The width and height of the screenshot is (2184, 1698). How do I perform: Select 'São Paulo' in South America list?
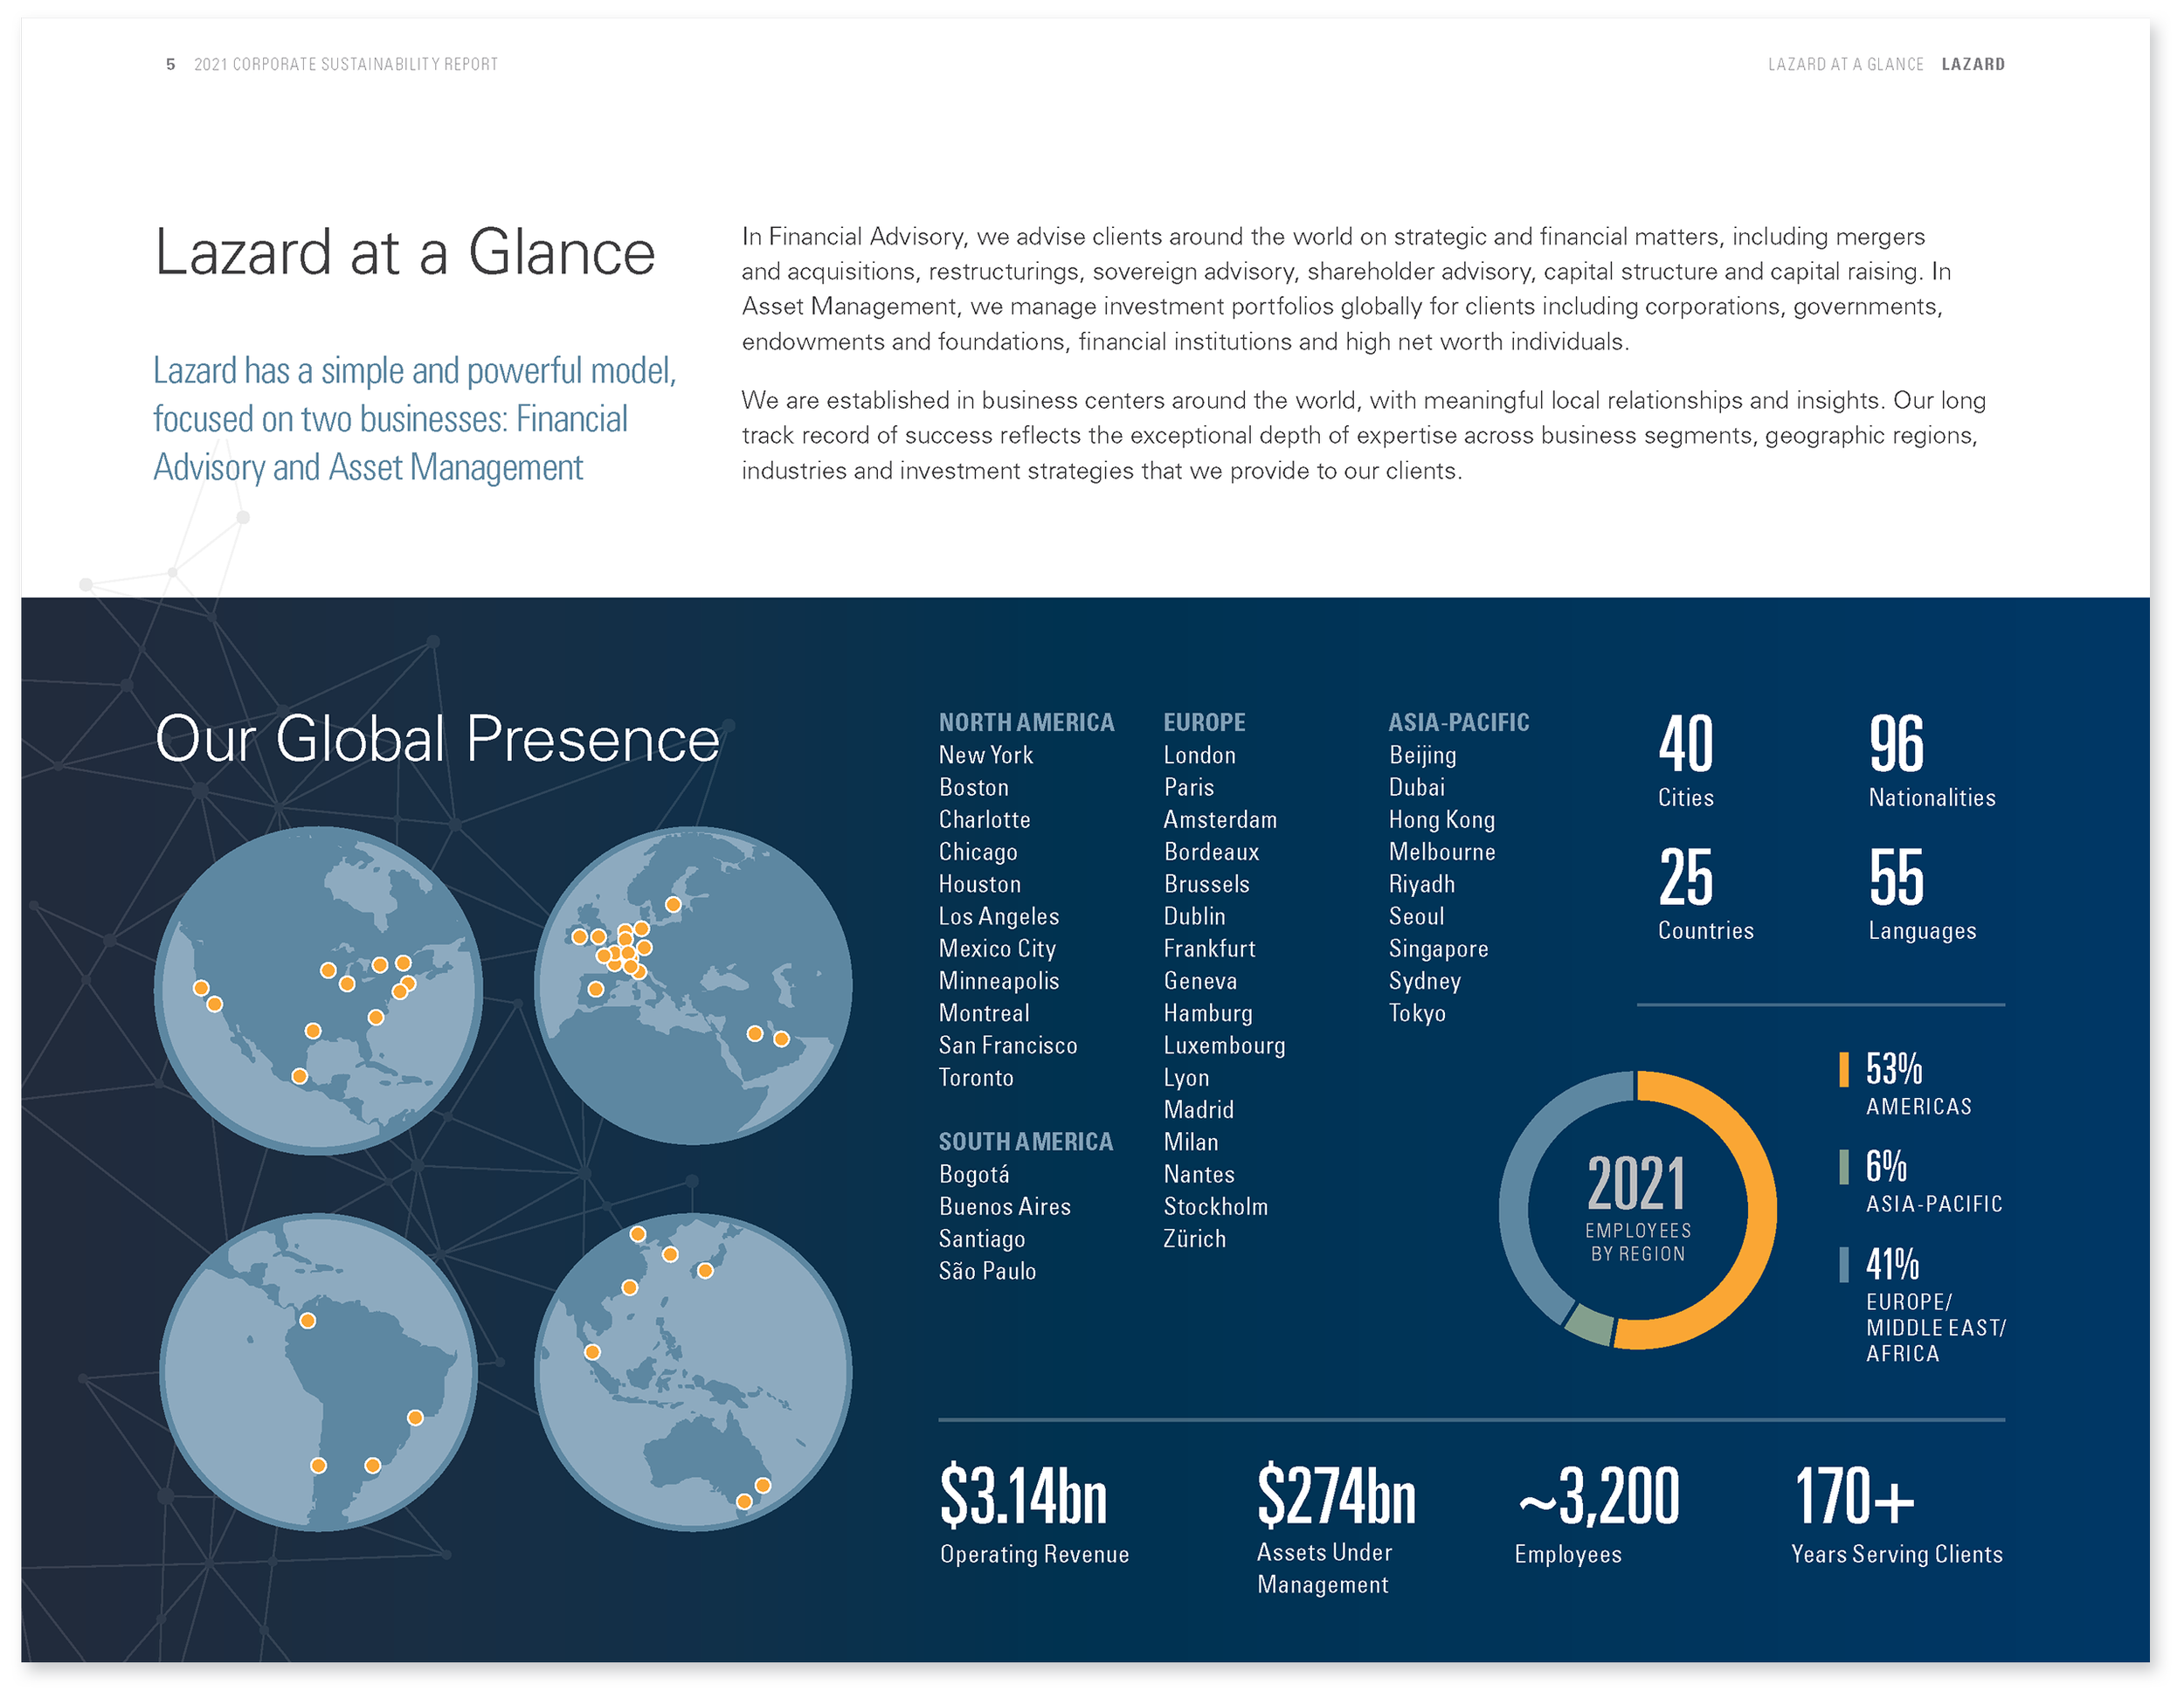987,1271
